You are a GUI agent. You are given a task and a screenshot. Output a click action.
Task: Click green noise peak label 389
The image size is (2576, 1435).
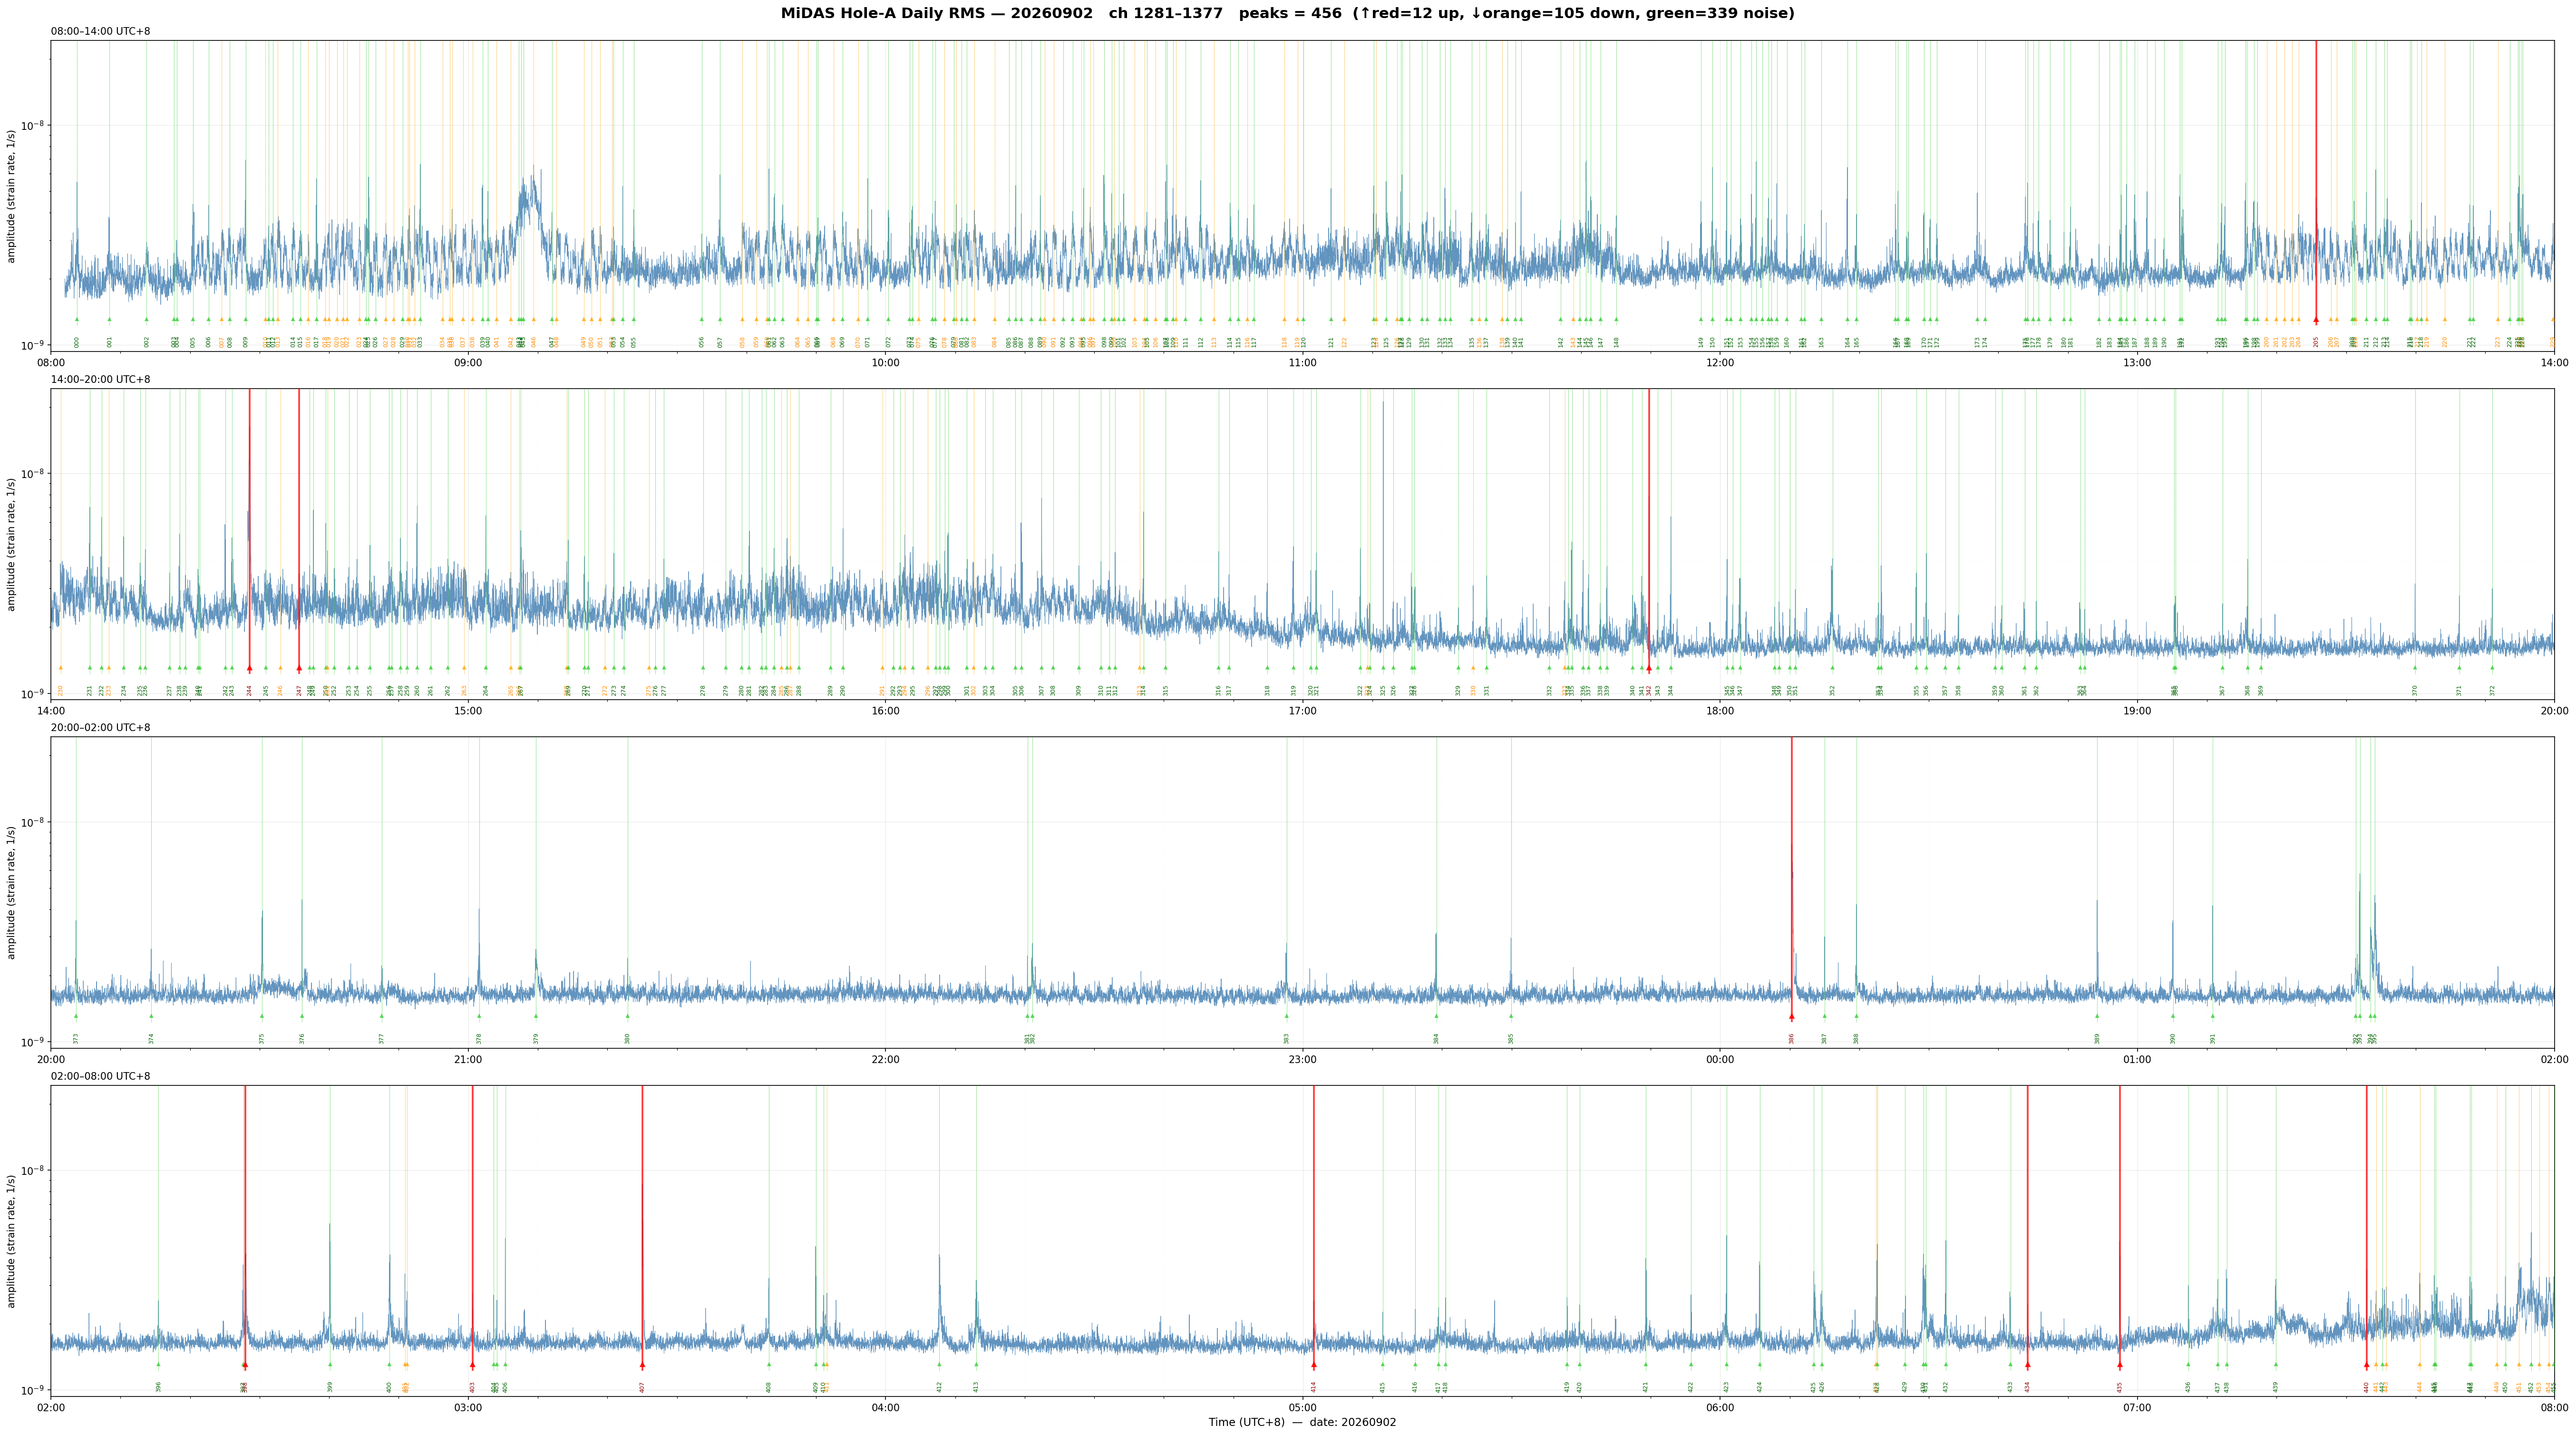point(2097,1038)
